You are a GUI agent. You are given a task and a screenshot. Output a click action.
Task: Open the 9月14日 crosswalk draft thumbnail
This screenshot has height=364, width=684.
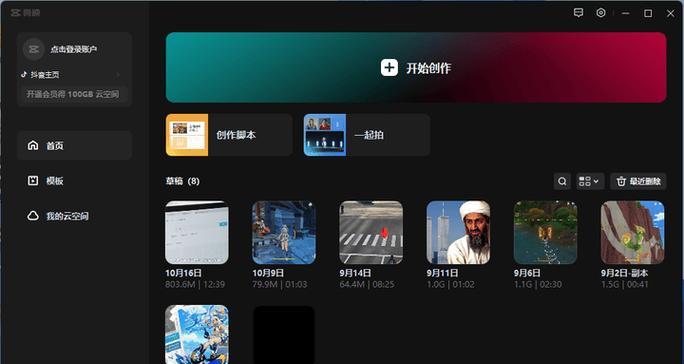(x=371, y=232)
